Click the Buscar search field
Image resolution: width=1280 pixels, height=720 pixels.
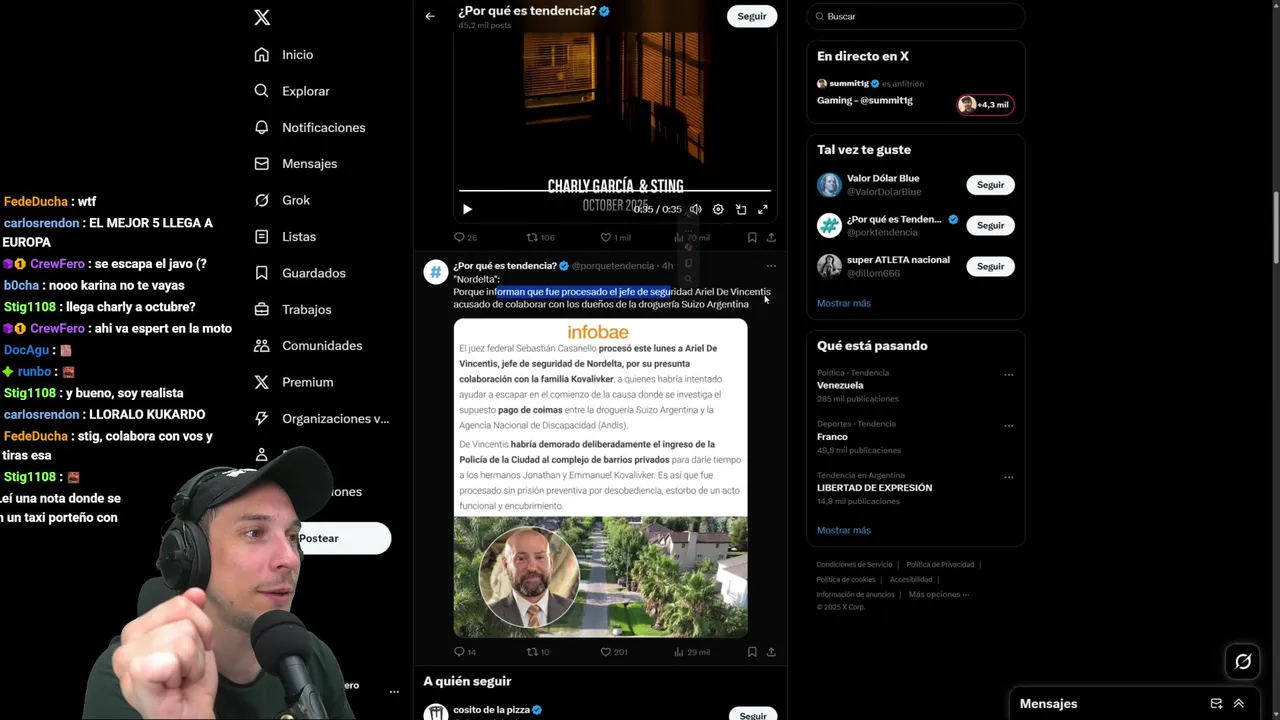916,16
